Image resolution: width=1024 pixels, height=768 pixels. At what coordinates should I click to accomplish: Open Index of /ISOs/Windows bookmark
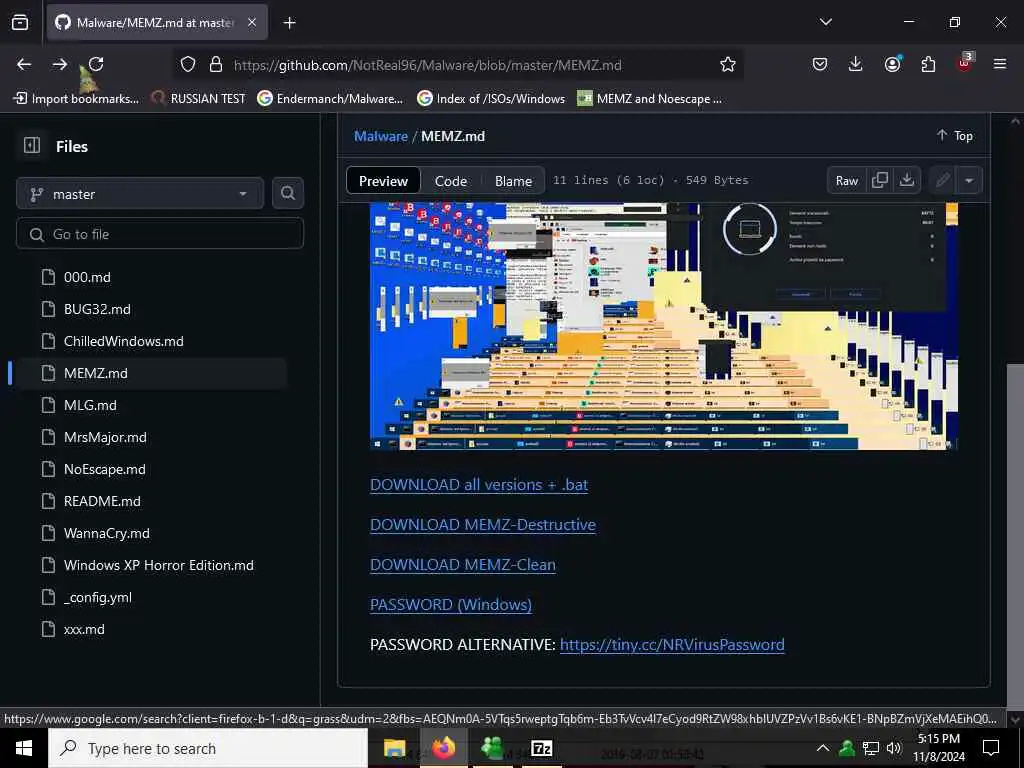coord(491,99)
